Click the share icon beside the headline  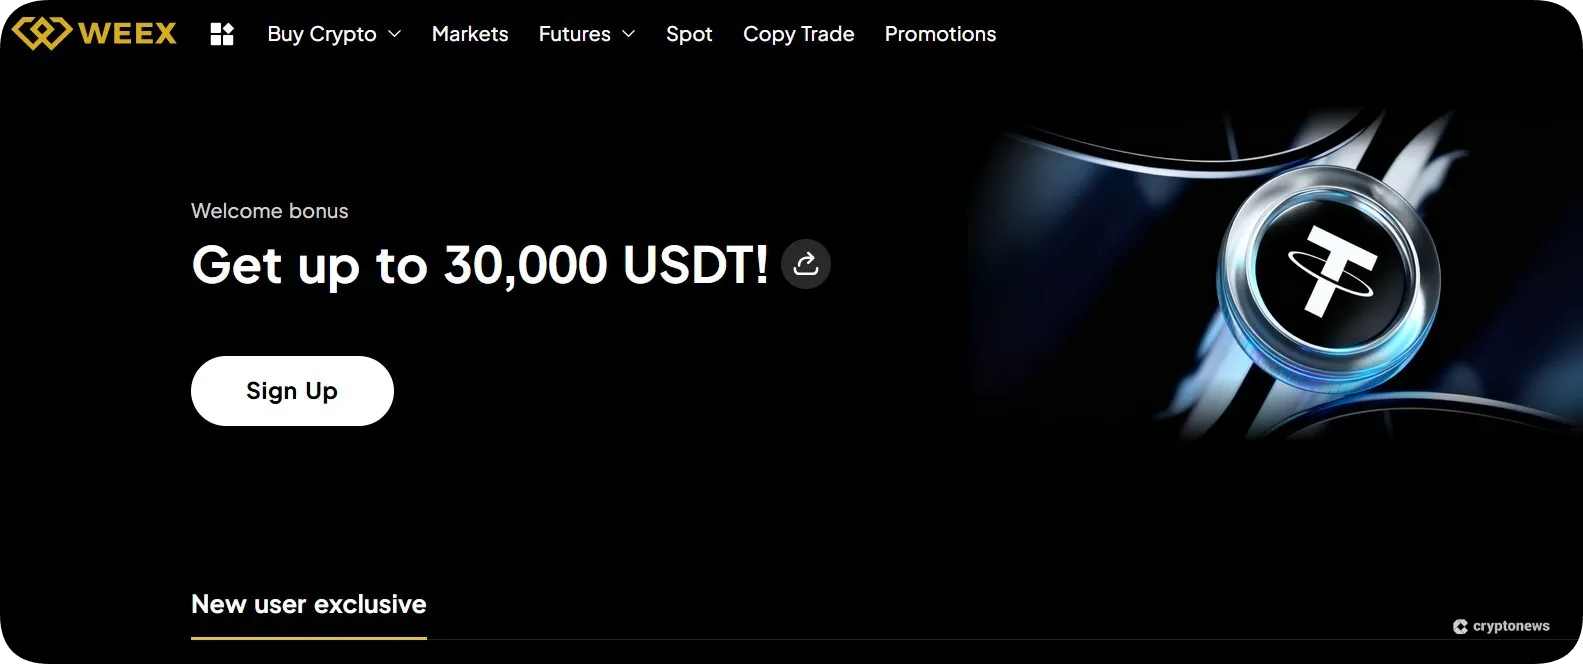click(x=806, y=264)
